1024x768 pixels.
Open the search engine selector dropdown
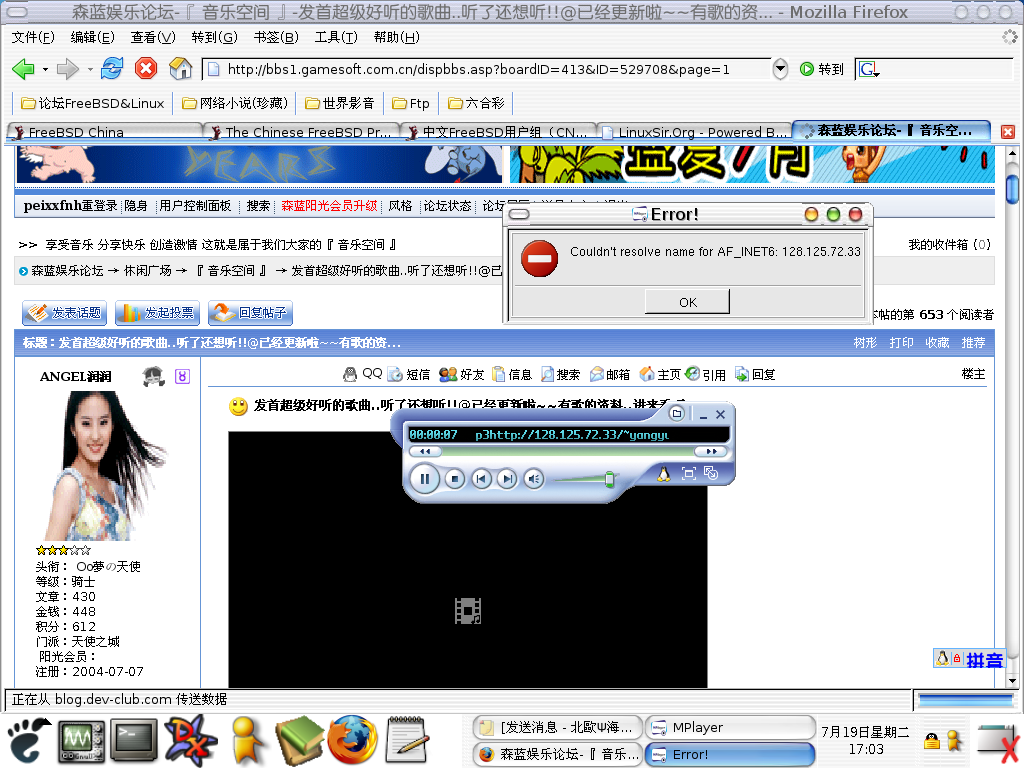869,69
